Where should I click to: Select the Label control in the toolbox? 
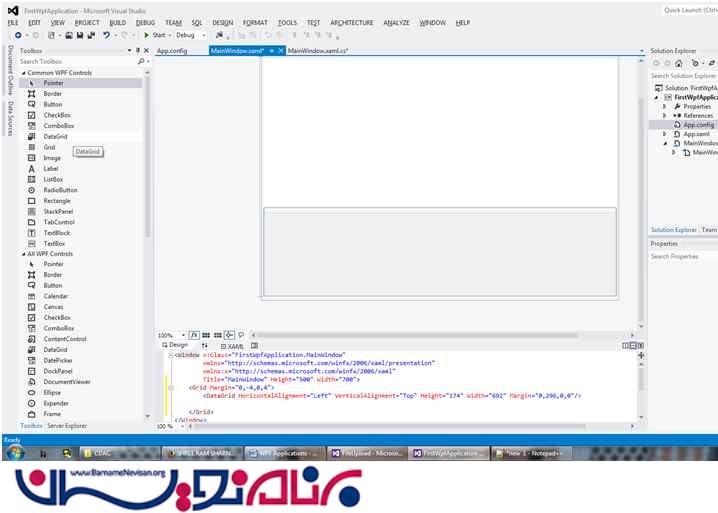[51, 168]
